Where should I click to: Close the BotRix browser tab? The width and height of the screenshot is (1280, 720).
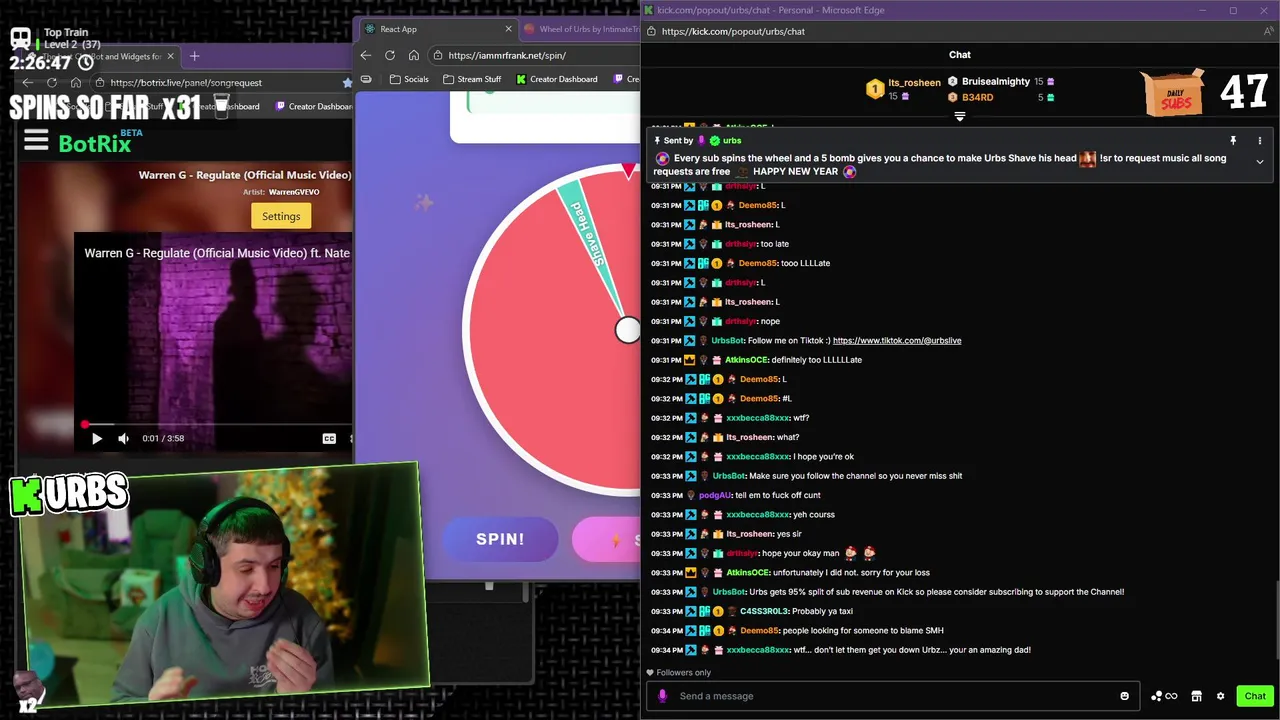click(171, 56)
